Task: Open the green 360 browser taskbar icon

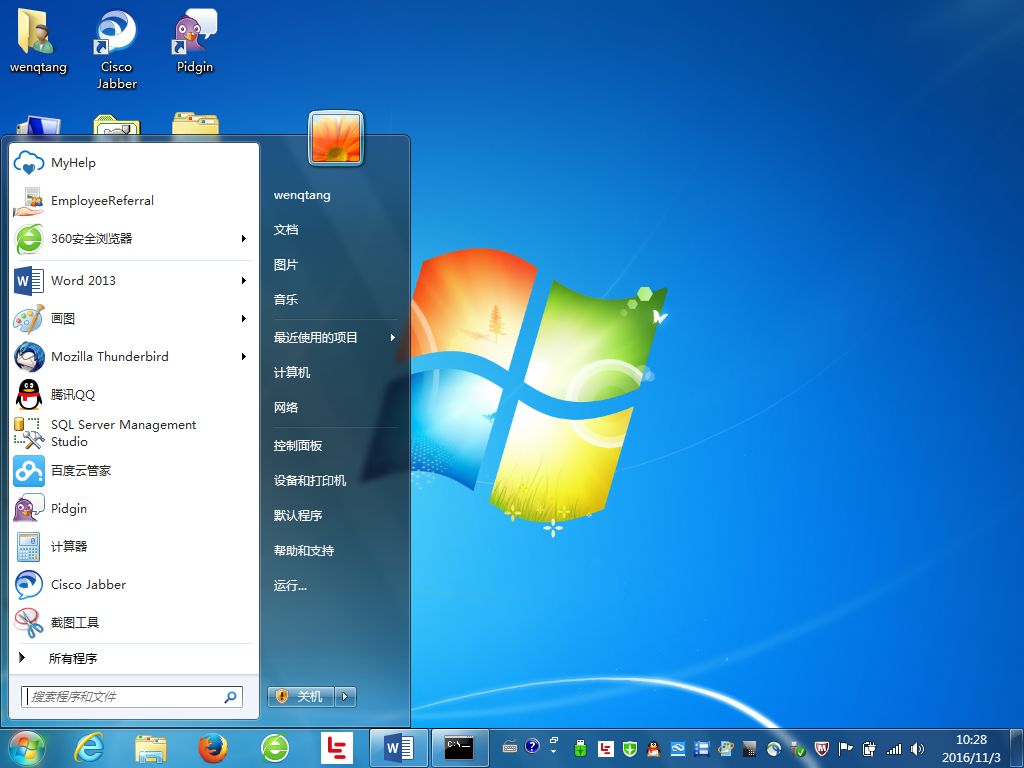Action: click(275, 748)
